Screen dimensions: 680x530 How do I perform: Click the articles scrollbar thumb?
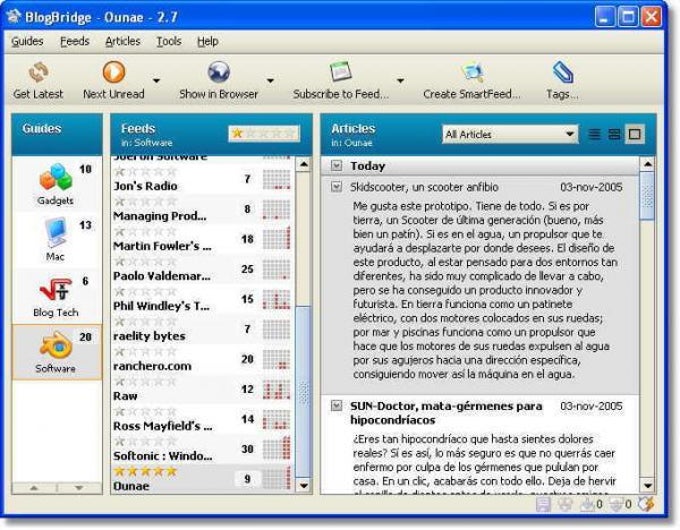tap(647, 196)
